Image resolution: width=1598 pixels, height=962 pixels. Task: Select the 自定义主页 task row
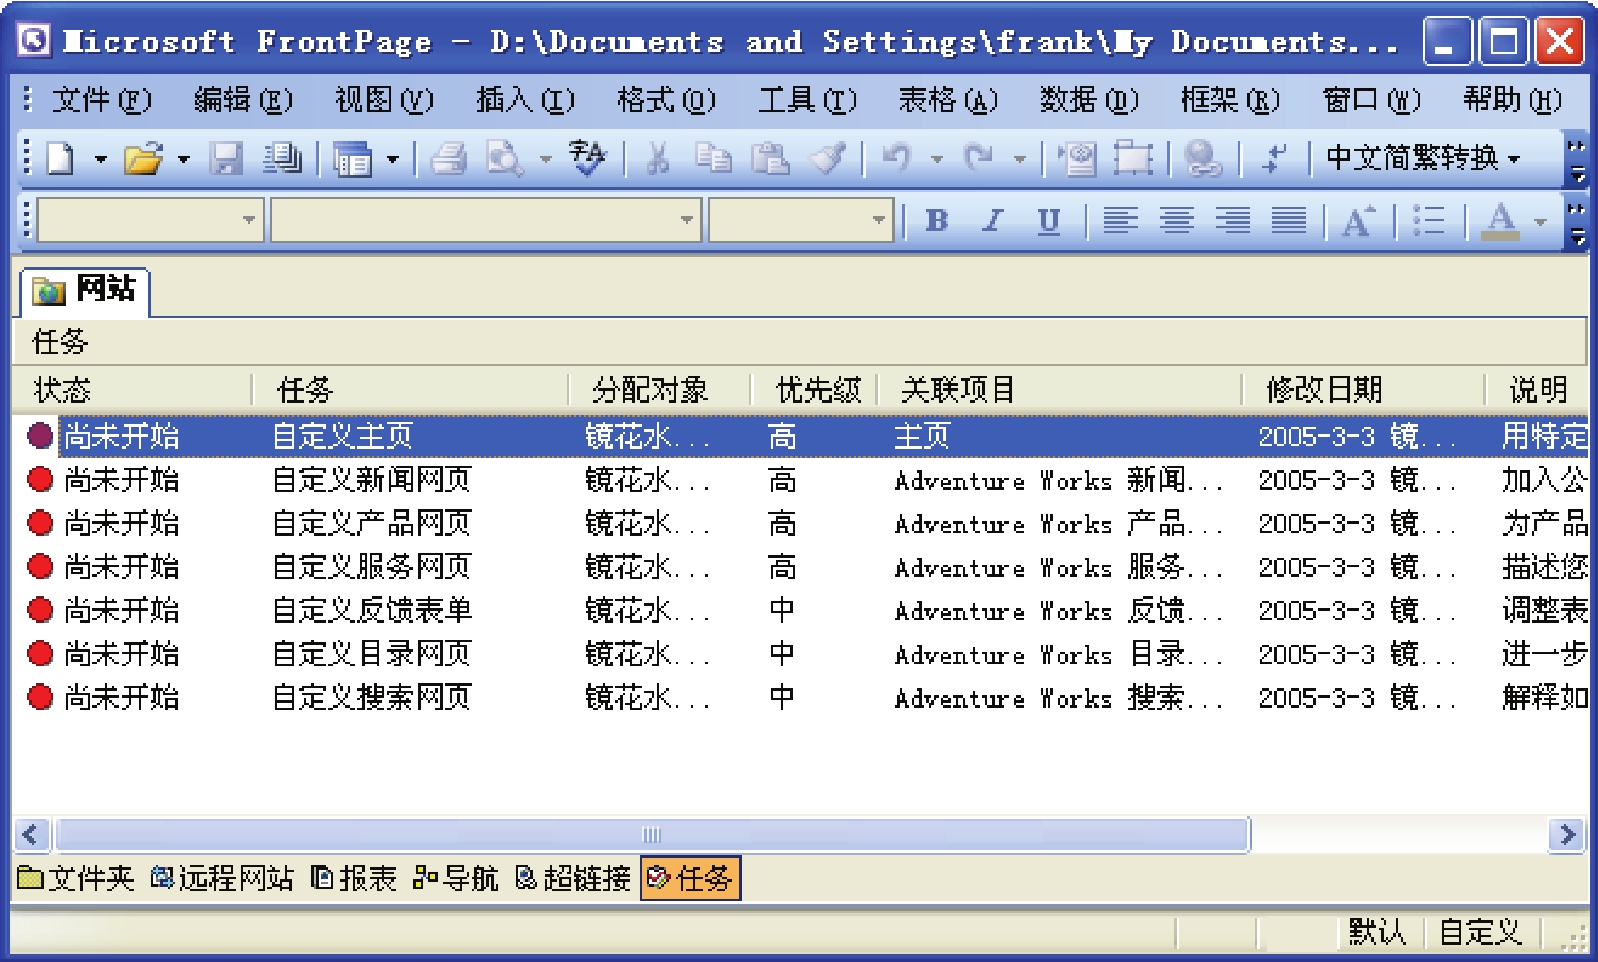[800, 436]
